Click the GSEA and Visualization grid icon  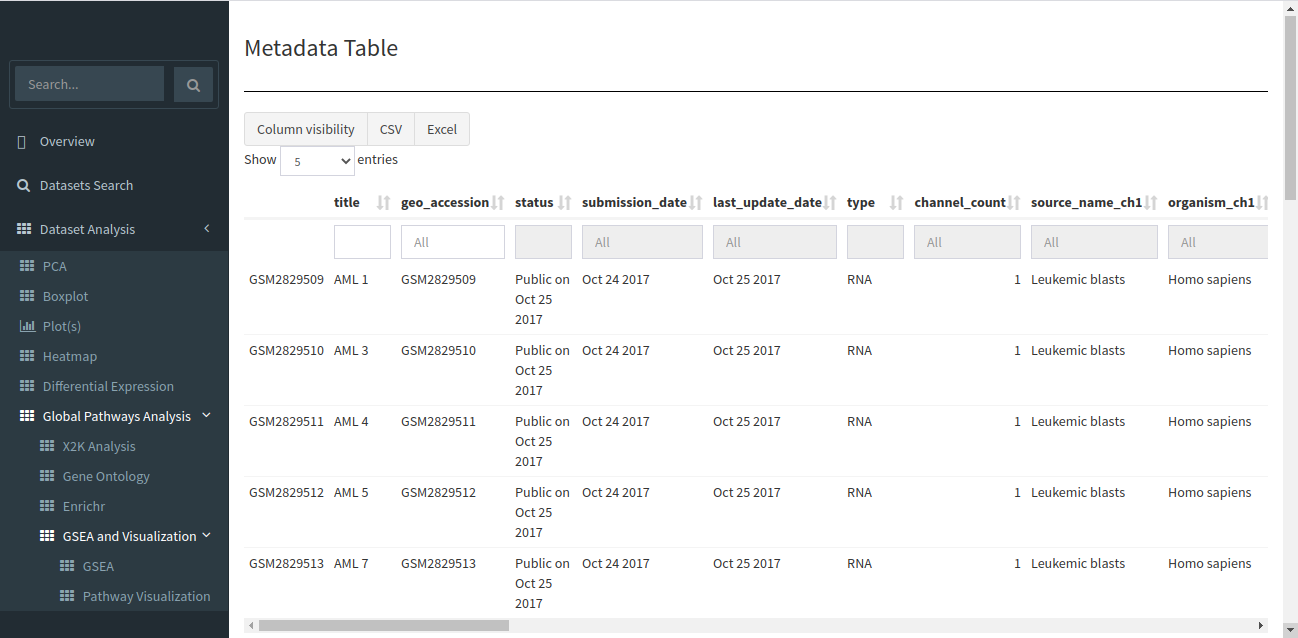47,537
